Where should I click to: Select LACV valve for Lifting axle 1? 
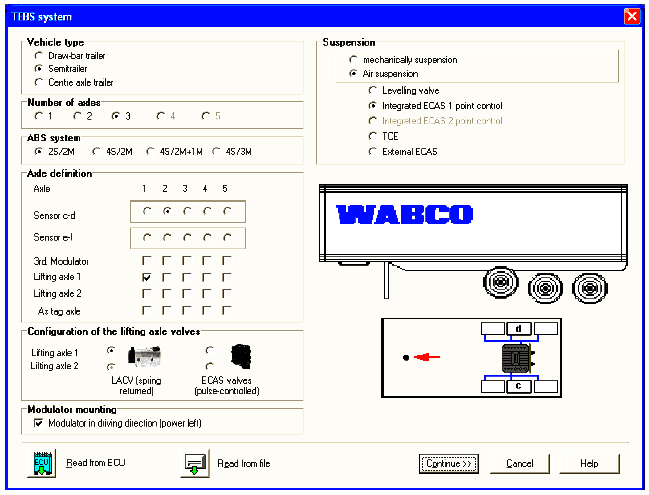pyautogui.click(x=111, y=351)
